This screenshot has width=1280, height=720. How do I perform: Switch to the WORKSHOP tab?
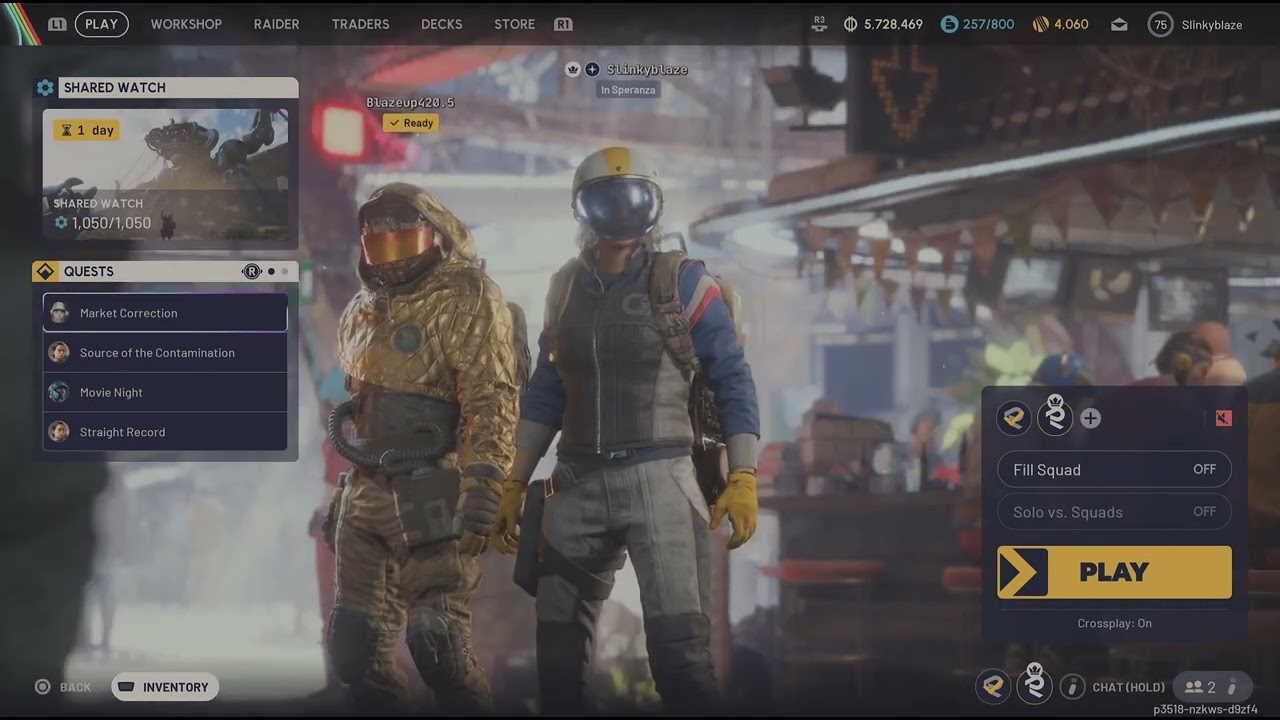[x=186, y=24]
